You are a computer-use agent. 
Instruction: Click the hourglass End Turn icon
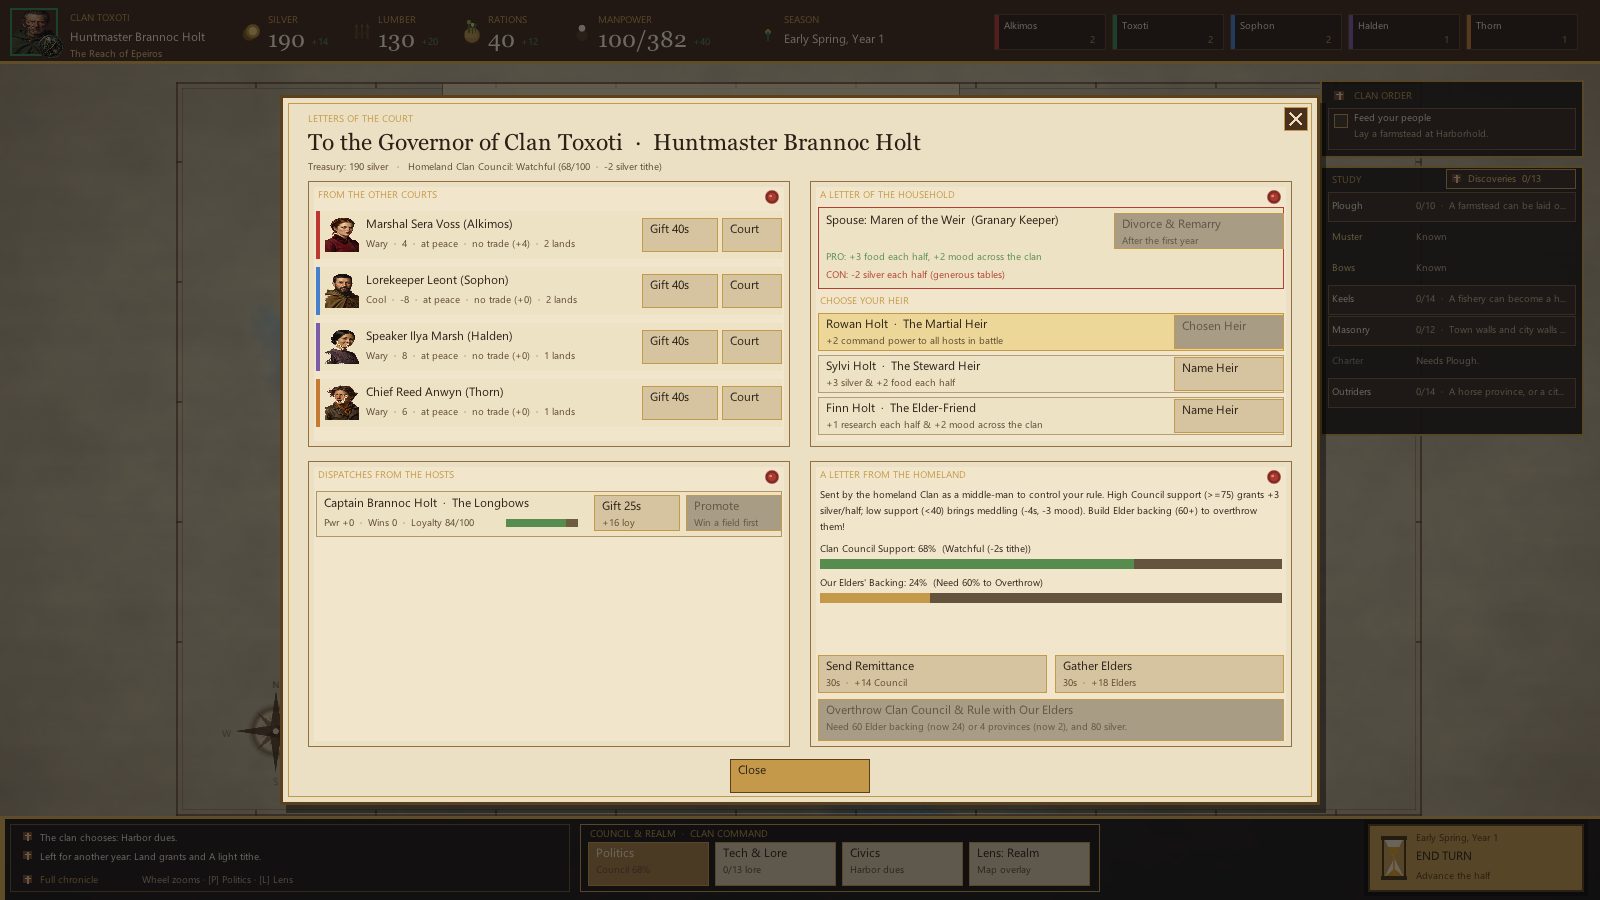(x=1393, y=857)
